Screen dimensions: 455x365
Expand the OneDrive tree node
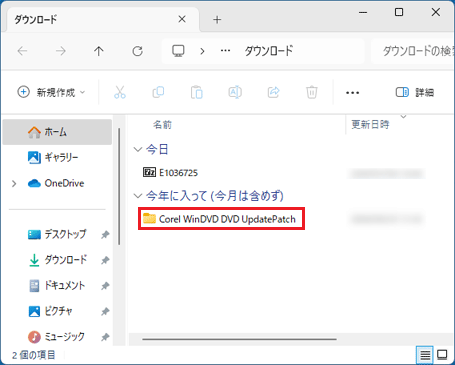[x=14, y=183]
